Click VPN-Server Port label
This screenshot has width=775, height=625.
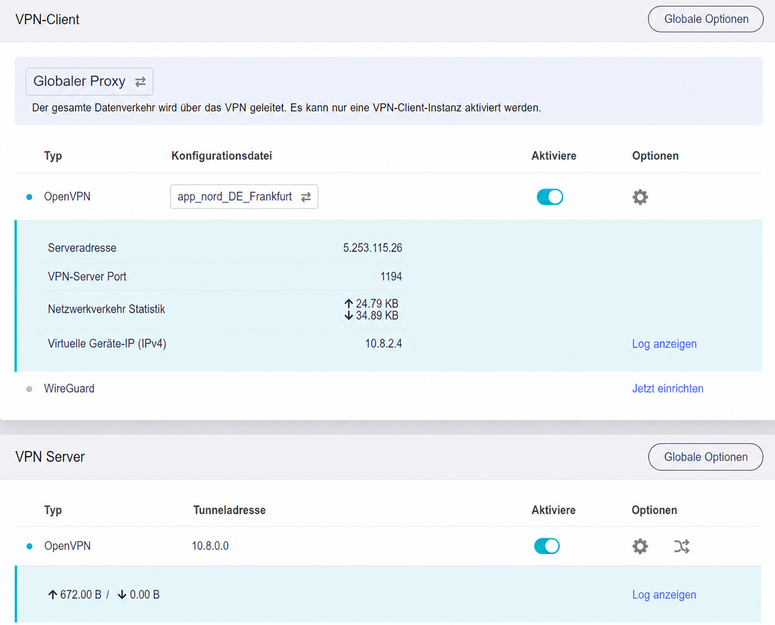click(x=87, y=277)
